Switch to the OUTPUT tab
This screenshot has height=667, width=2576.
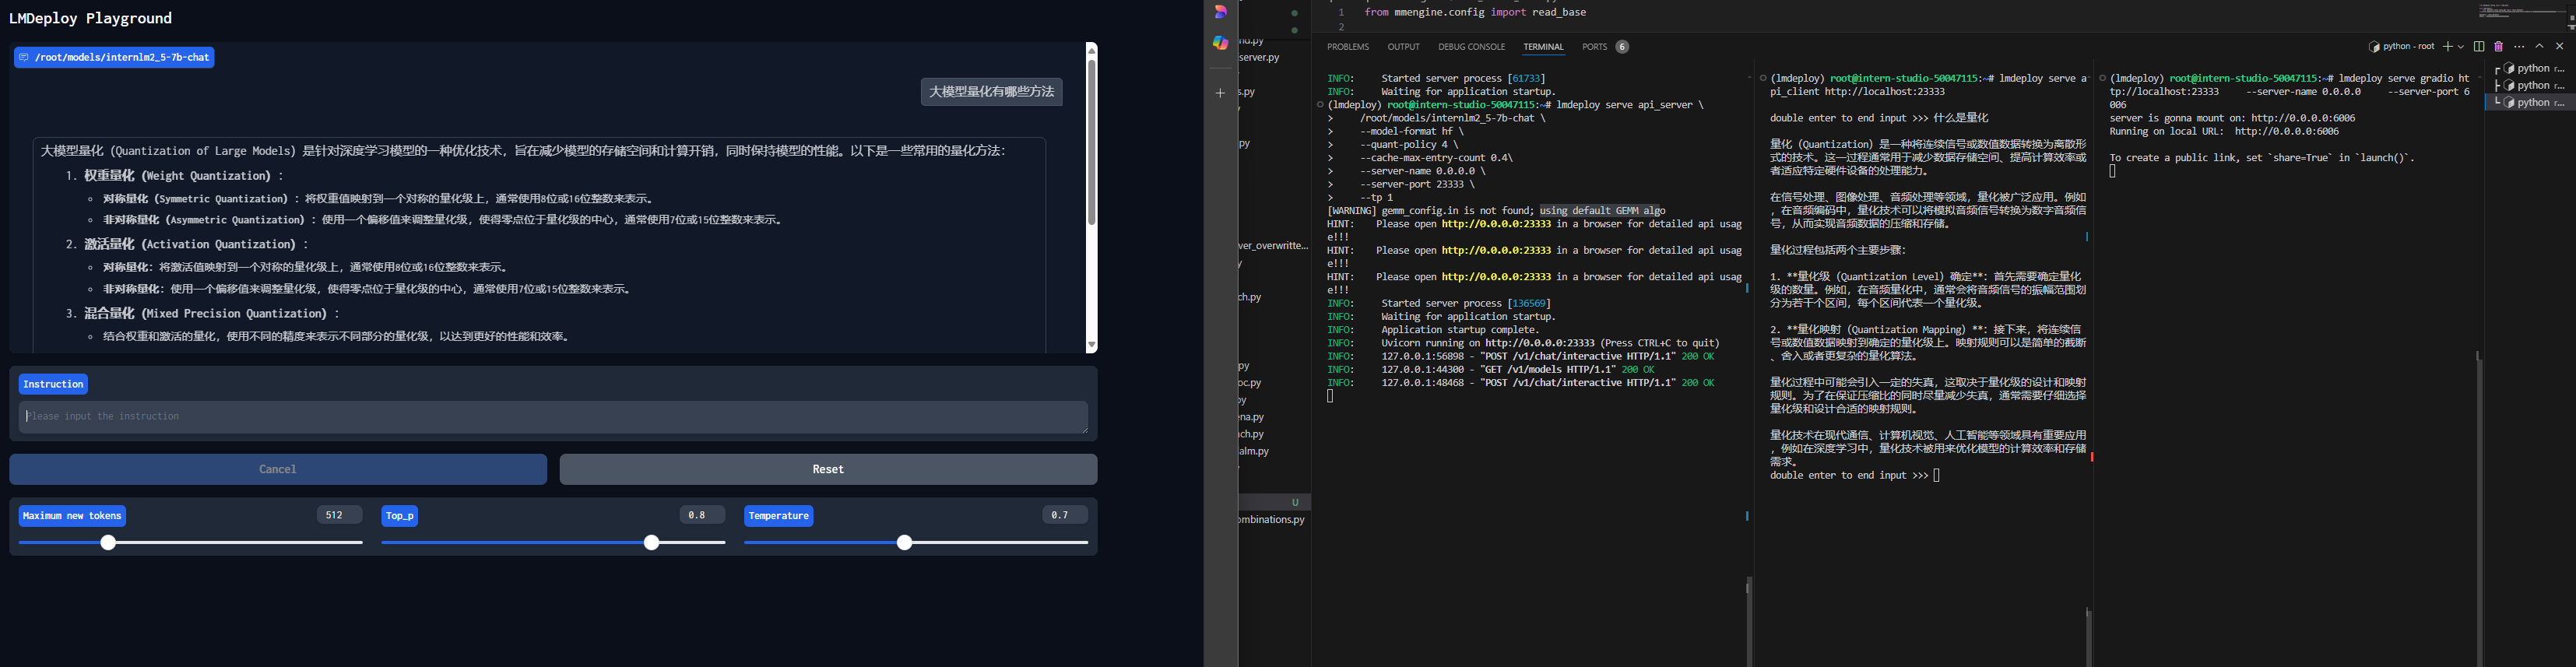click(x=1403, y=47)
